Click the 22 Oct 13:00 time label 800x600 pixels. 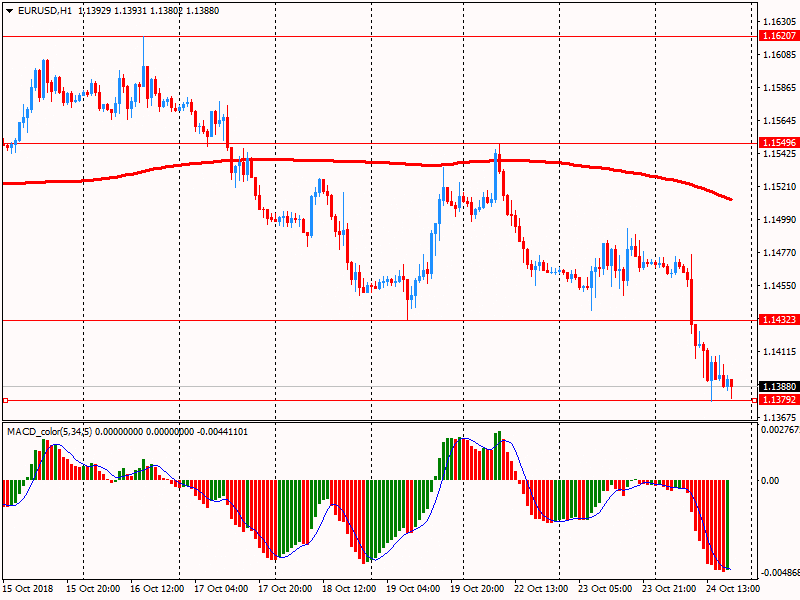click(541, 589)
